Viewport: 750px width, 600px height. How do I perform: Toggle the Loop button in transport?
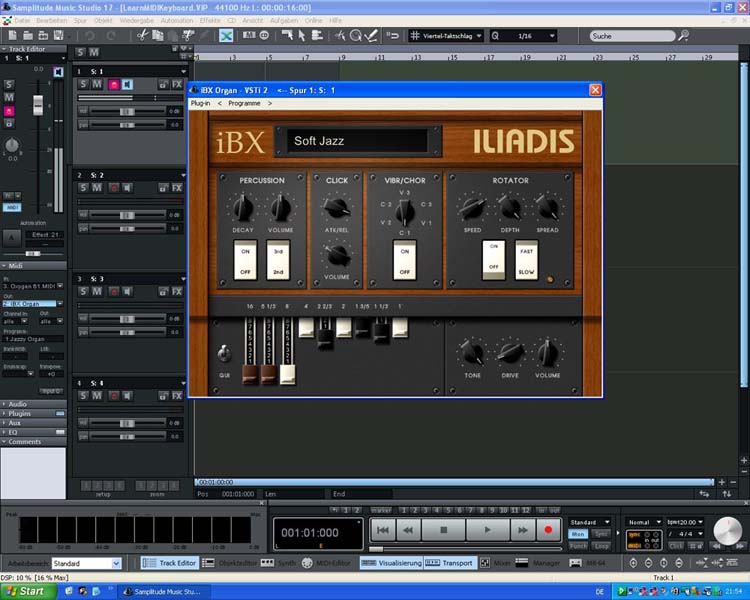[601, 545]
